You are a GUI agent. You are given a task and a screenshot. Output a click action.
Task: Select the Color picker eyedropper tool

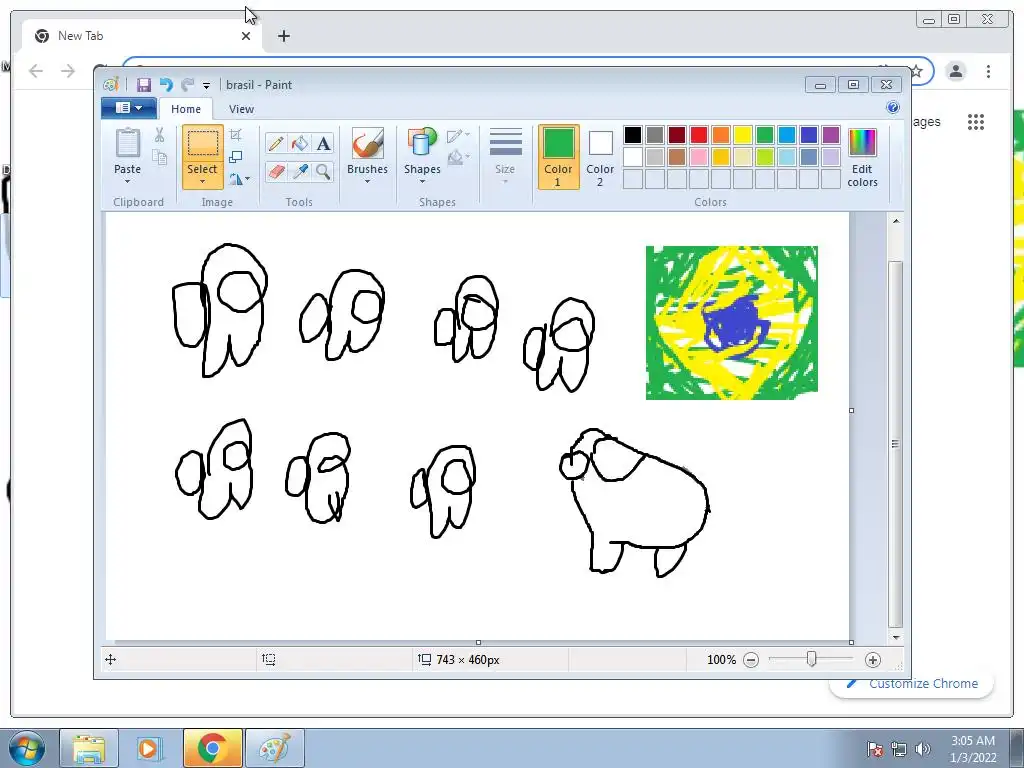300,171
